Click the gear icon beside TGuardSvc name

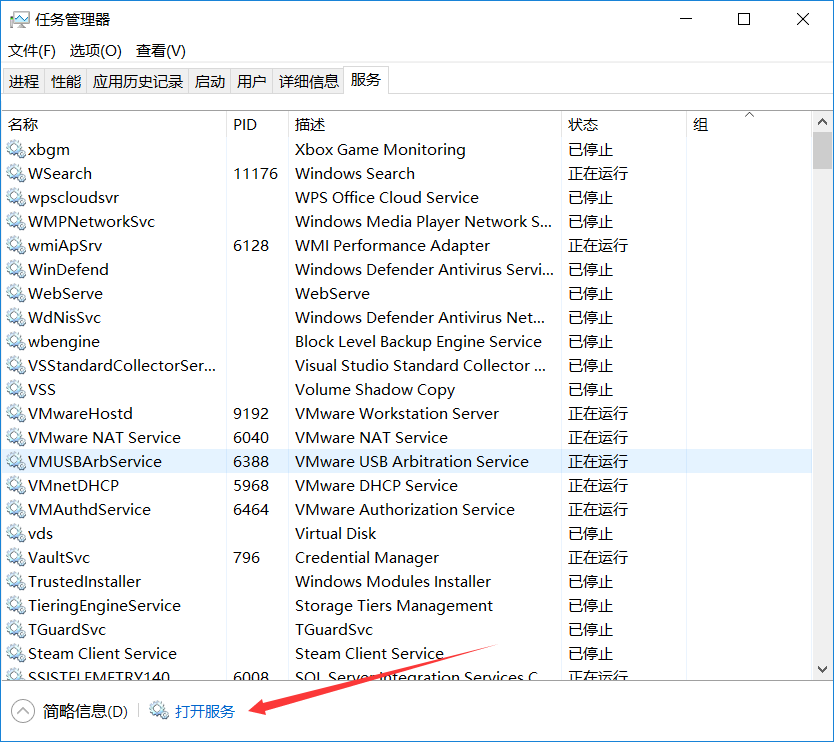pos(16,630)
